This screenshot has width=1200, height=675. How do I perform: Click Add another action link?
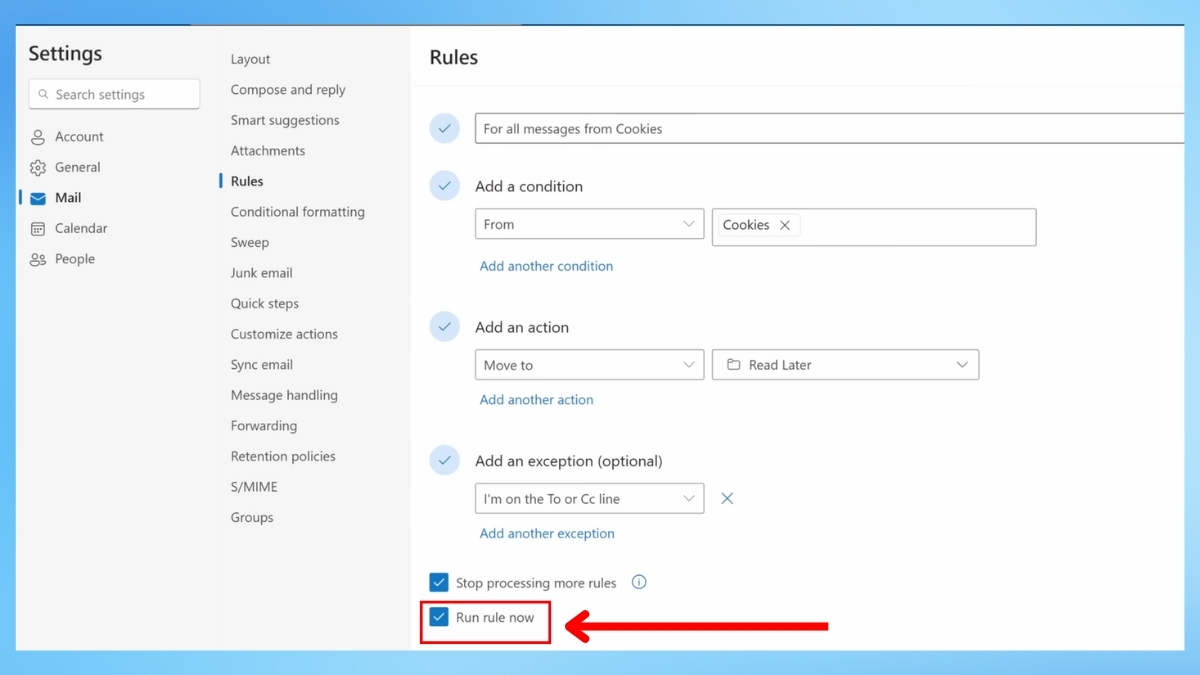pyautogui.click(x=536, y=400)
